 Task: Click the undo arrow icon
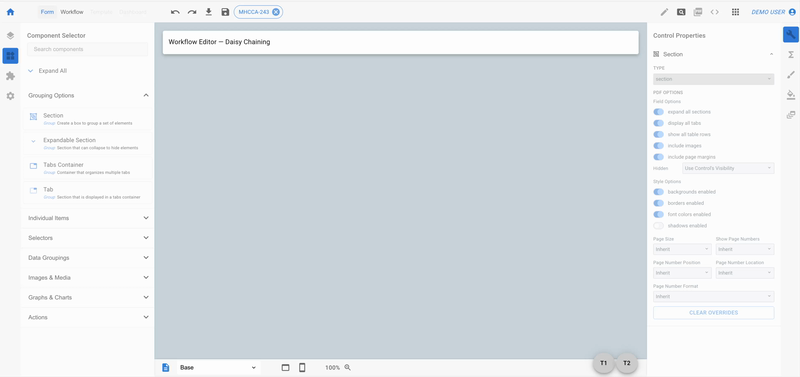[175, 12]
